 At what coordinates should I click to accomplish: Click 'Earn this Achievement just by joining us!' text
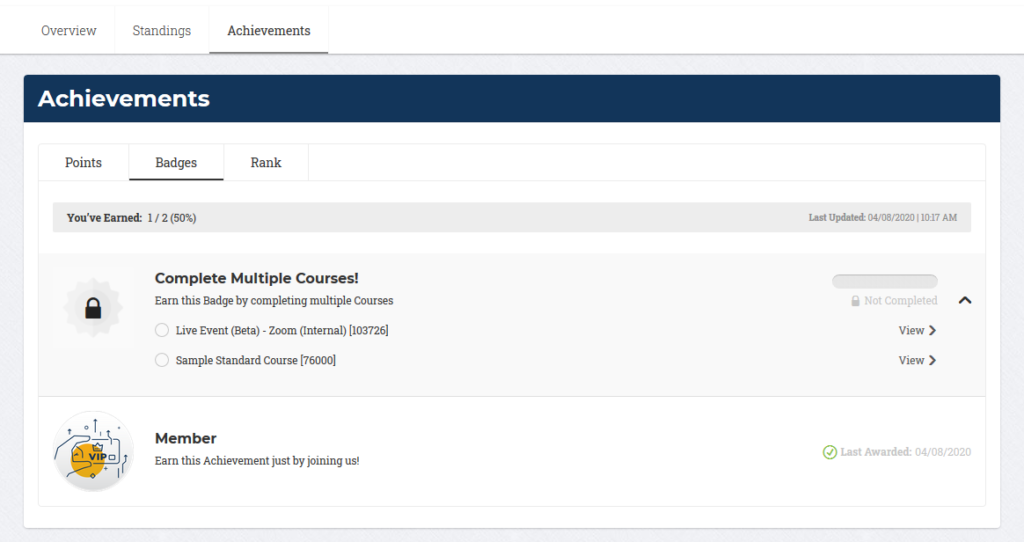tap(257, 461)
